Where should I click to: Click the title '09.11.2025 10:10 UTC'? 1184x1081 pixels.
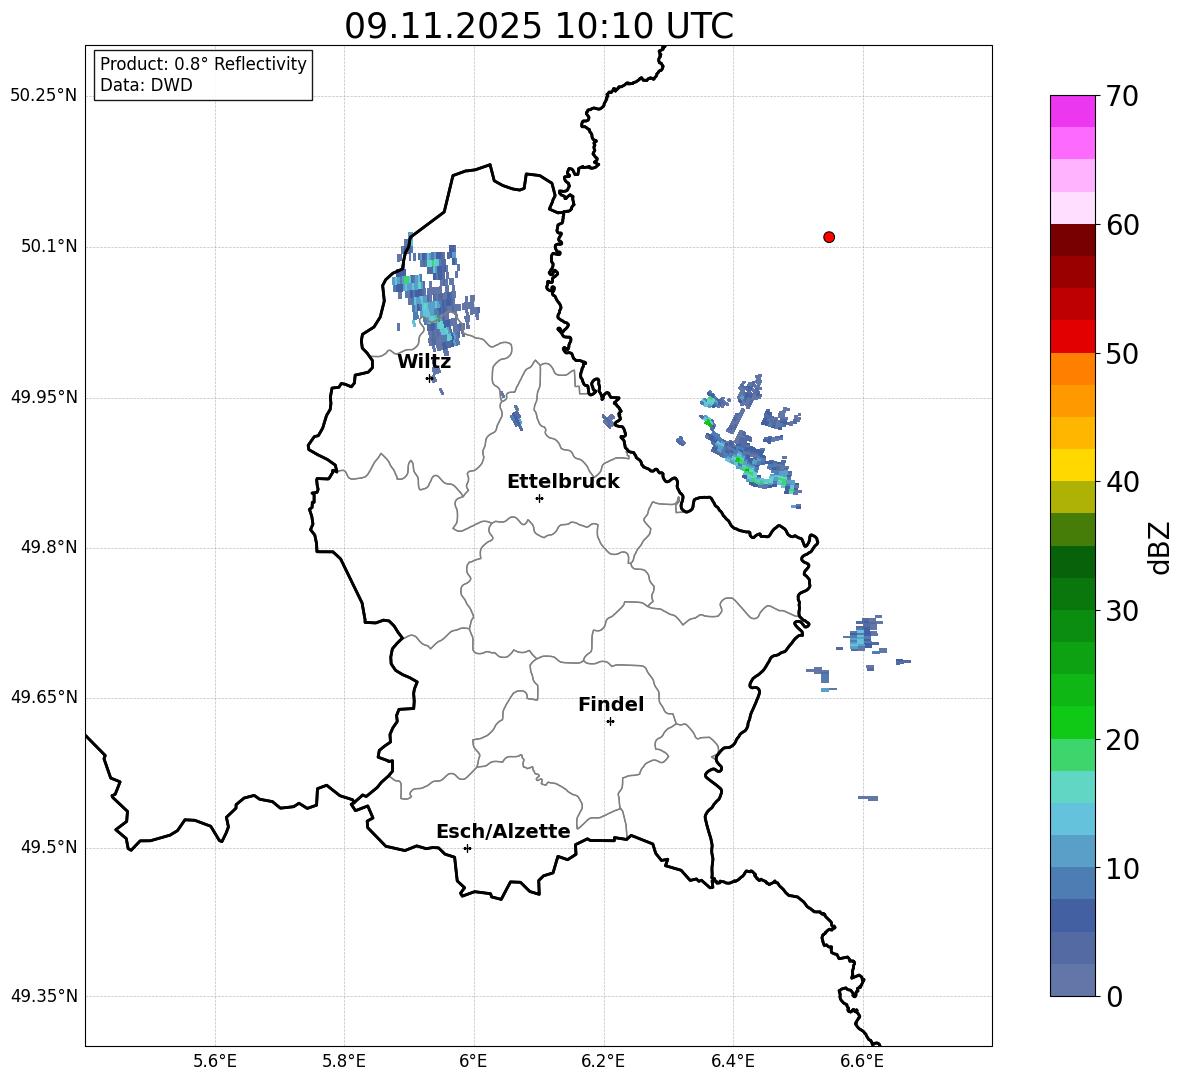coord(538,26)
